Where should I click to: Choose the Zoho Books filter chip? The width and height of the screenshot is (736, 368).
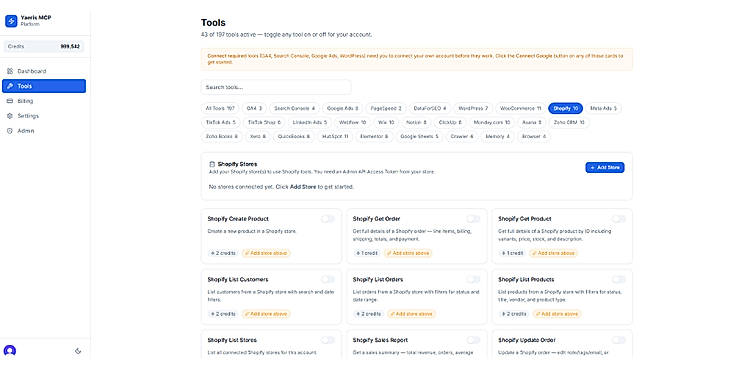(x=222, y=137)
